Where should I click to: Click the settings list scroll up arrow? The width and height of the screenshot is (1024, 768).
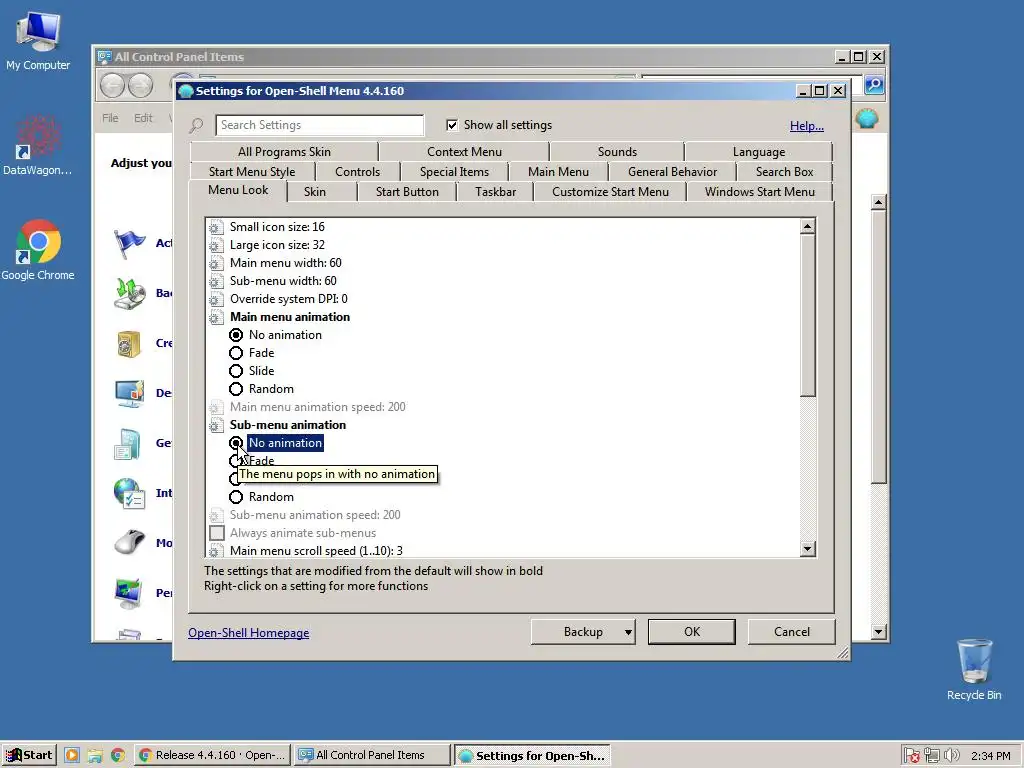807,227
